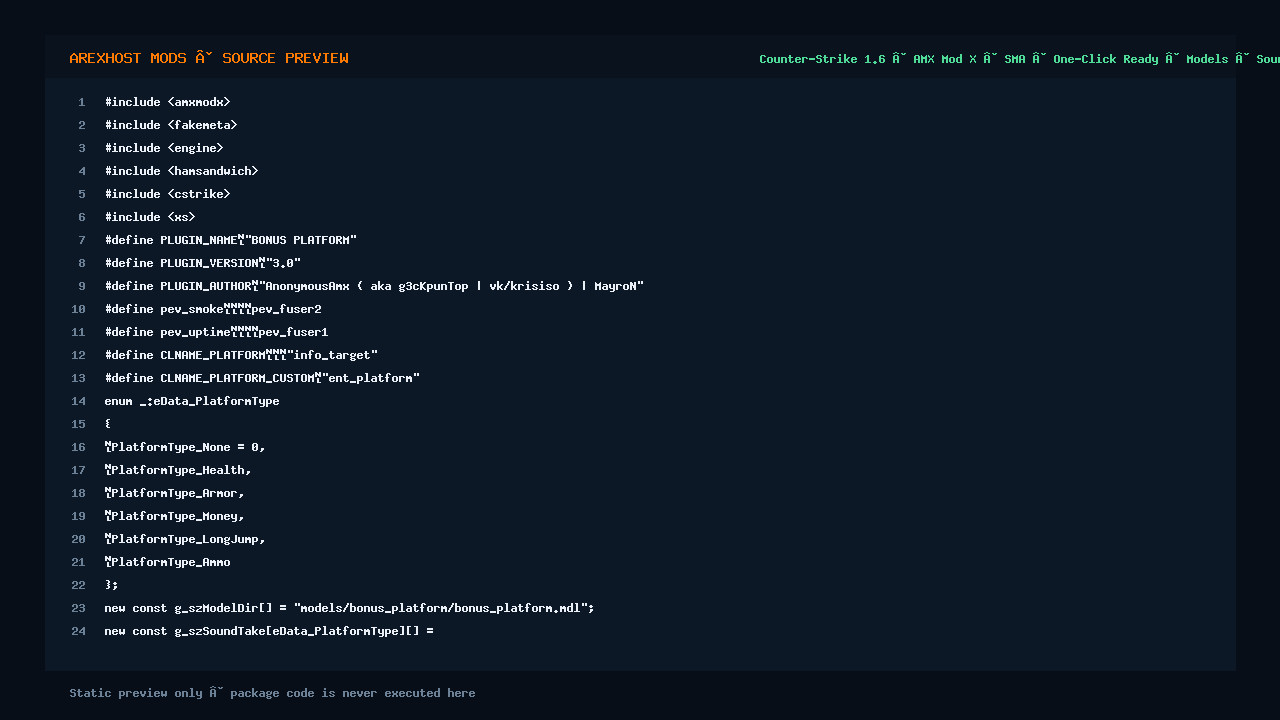Click the PLUGIN_VERSION "3.0" define line
The image size is (1280, 720).
[x=203, y=263]
